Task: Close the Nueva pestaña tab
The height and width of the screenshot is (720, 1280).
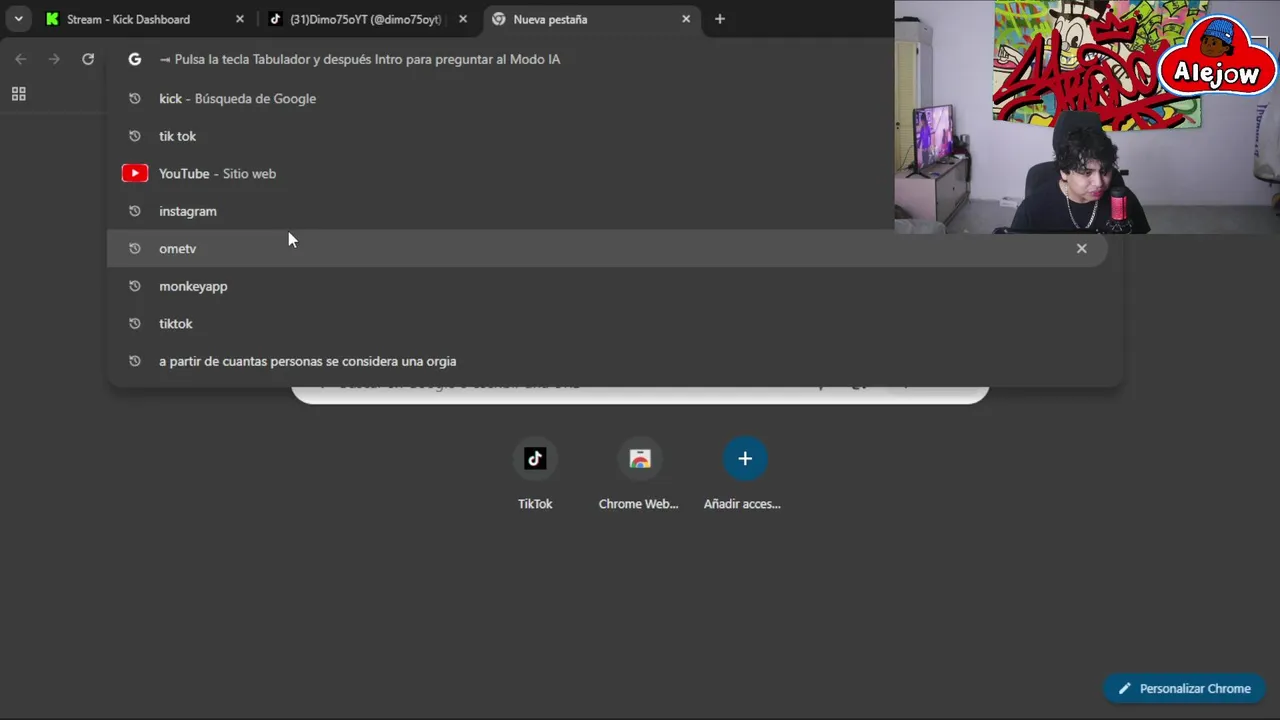Action: pyautogui.click(x=686, y=19)
